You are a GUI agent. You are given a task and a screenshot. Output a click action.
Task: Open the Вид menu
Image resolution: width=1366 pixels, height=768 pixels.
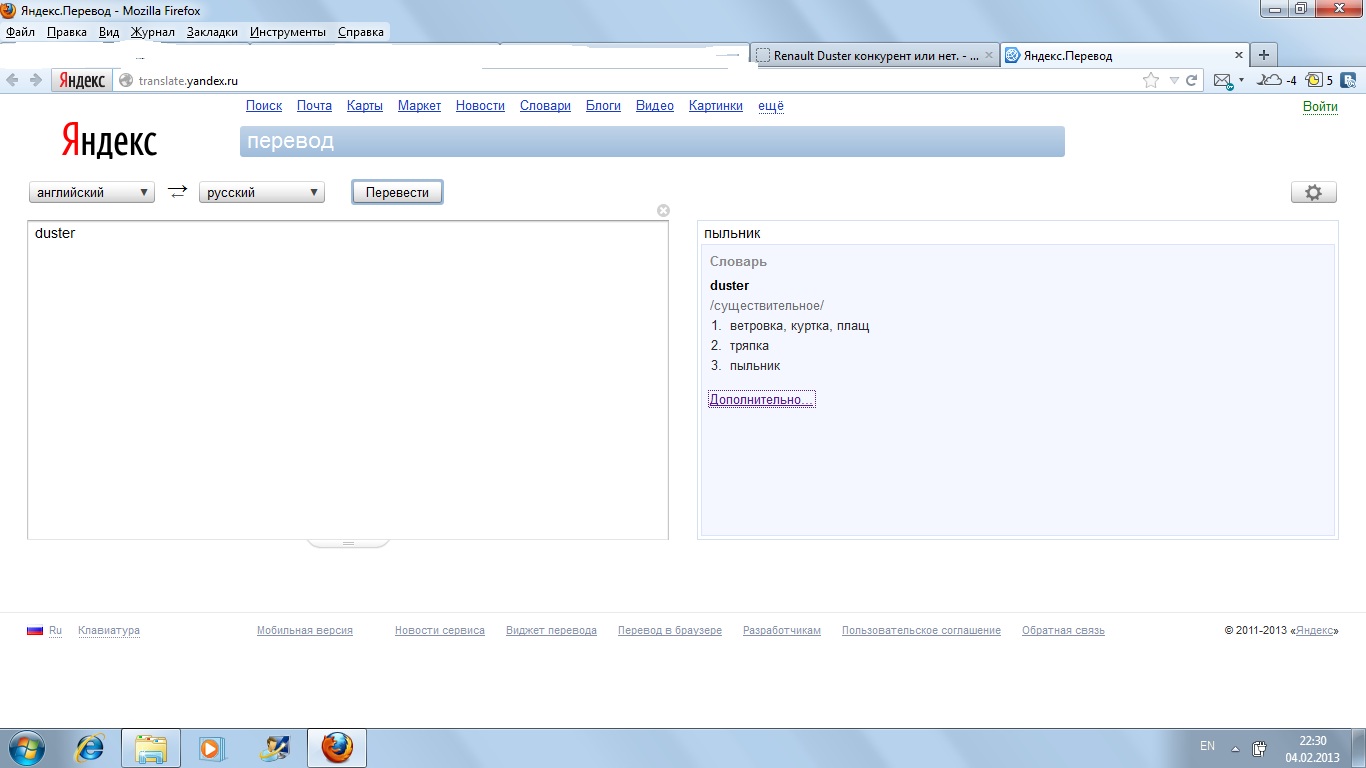(x=109, y=32)
